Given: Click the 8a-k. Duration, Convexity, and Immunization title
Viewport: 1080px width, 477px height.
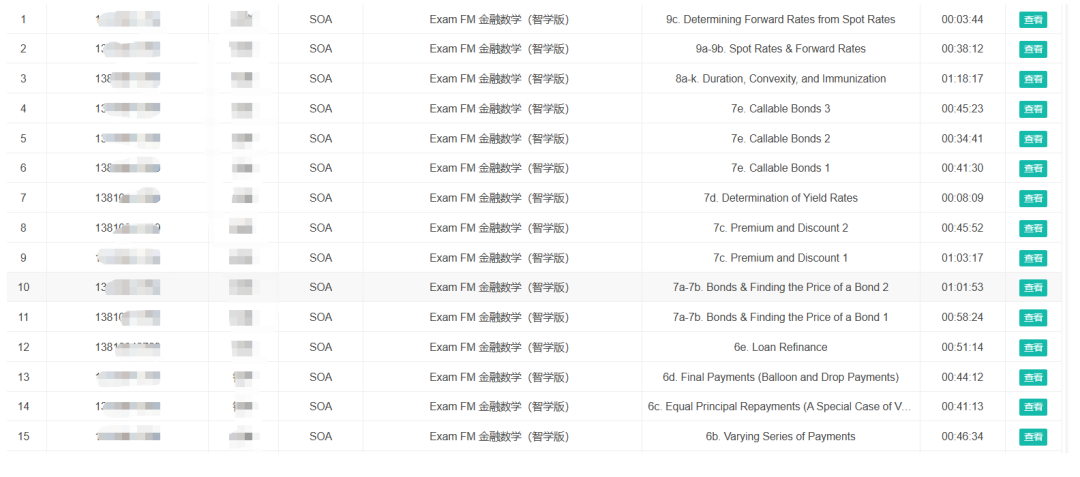Looking at the screenshot, I should coord(780,79).
